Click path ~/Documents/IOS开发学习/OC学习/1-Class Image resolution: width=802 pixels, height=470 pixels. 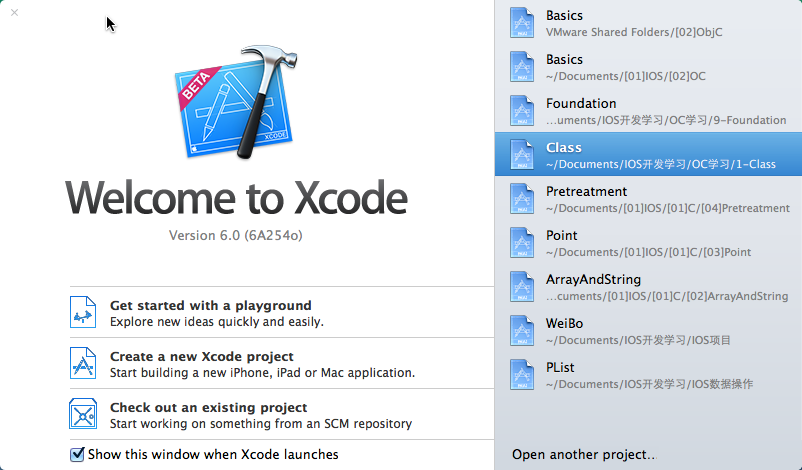click(x=660, y=164)
